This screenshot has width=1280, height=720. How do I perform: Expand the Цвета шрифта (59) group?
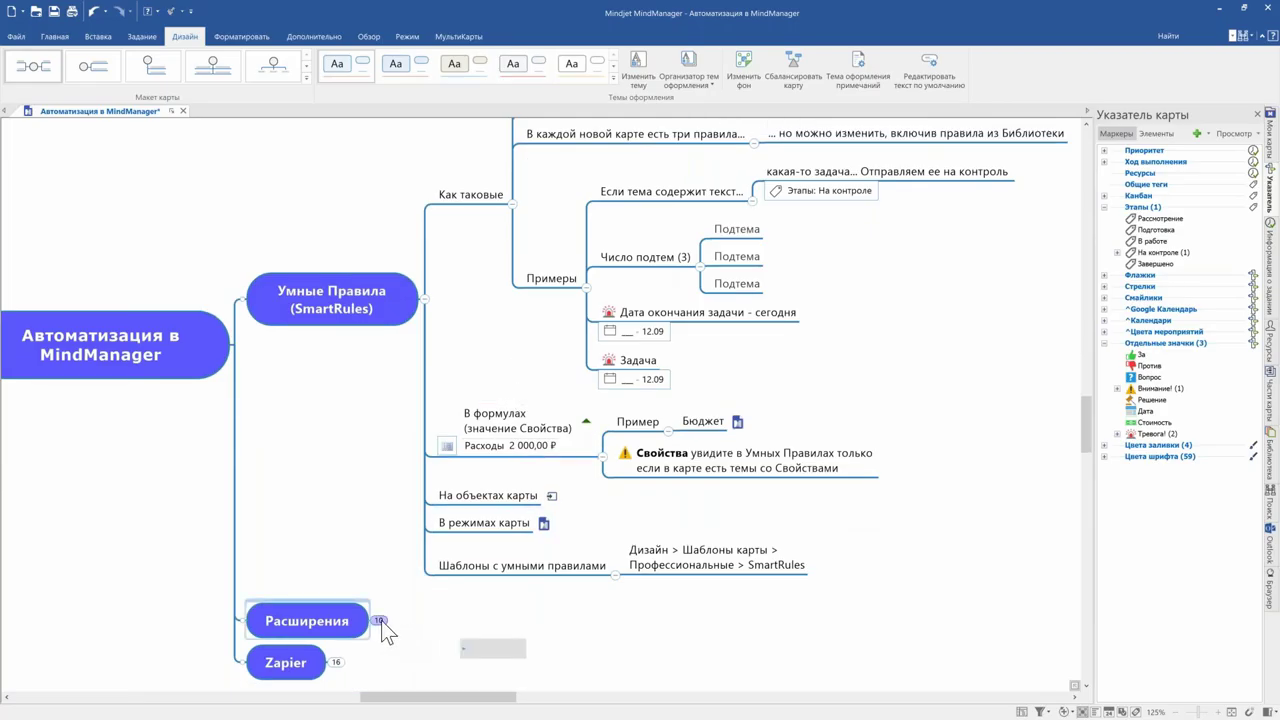click(1104, 457)
